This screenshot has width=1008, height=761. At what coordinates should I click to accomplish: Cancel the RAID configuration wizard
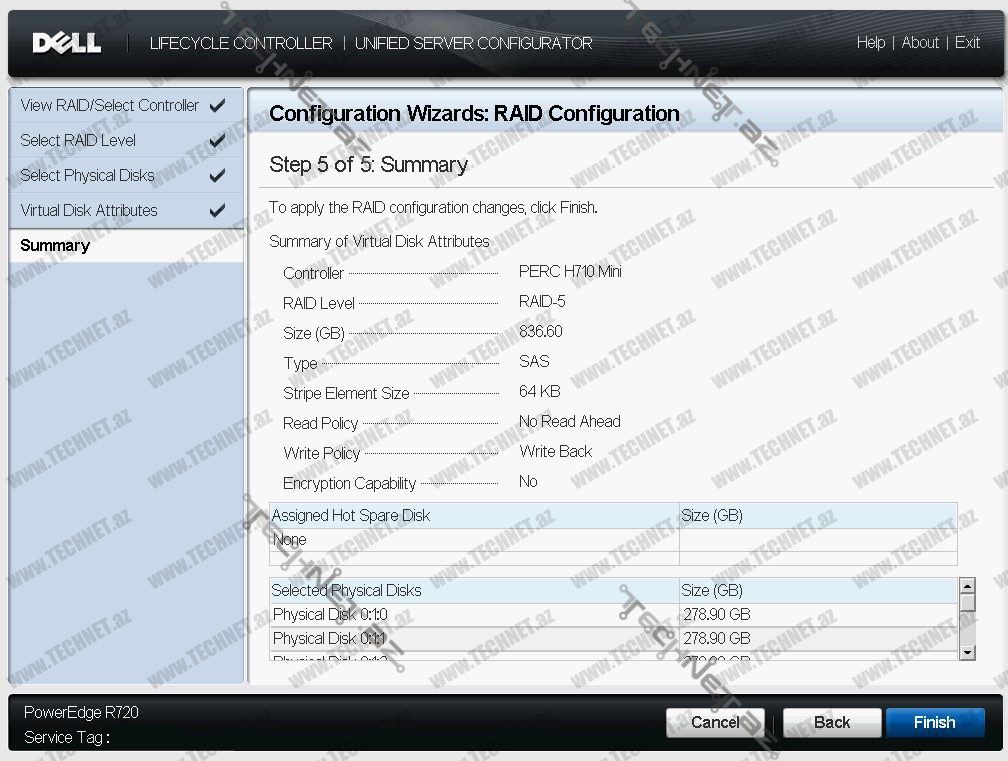(x=715, y=722)
